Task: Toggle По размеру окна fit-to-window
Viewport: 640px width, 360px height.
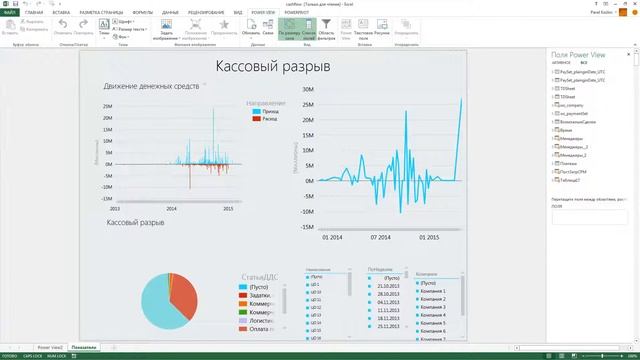Action: click(x=289, y=29)
